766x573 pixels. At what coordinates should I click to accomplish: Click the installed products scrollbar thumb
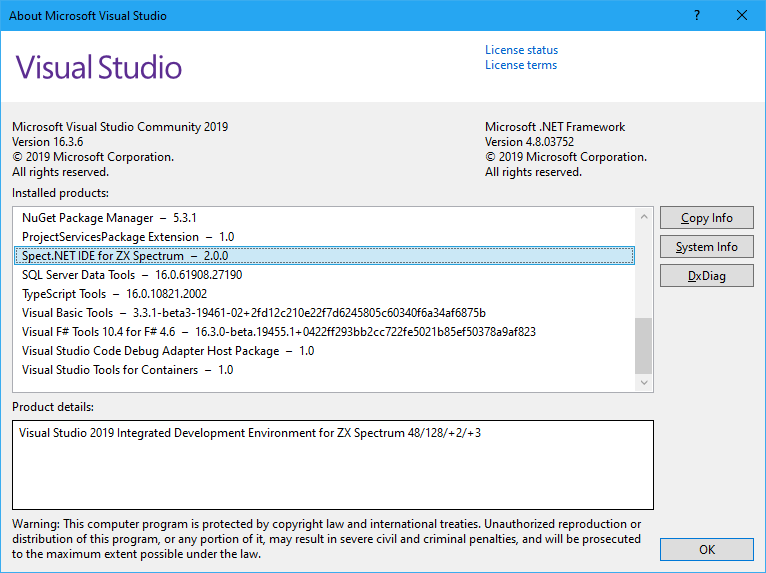[644, 345]
